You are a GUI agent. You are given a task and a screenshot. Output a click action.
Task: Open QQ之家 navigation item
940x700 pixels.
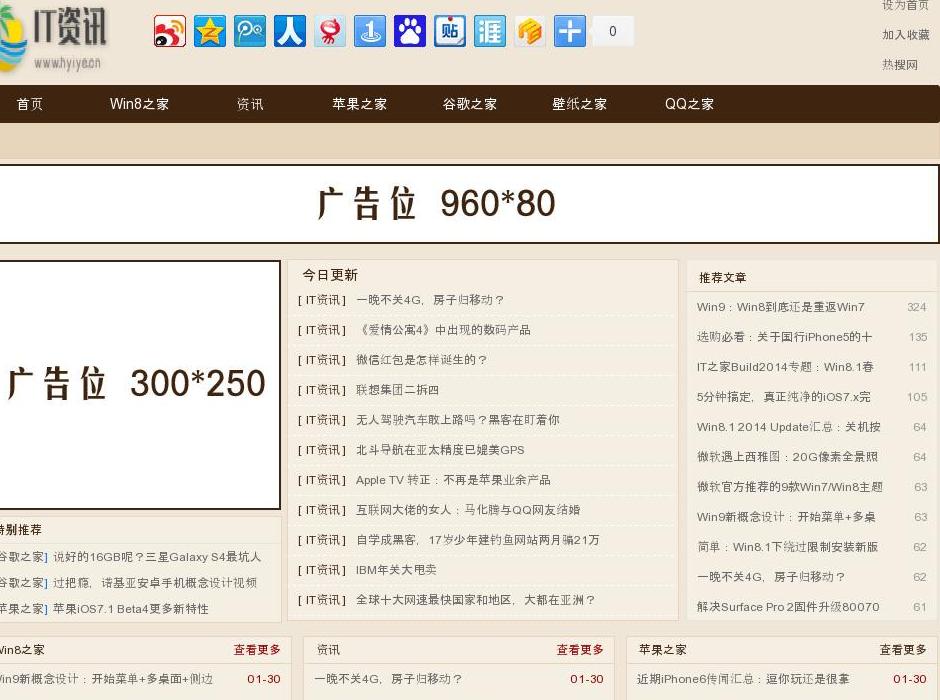689,104
